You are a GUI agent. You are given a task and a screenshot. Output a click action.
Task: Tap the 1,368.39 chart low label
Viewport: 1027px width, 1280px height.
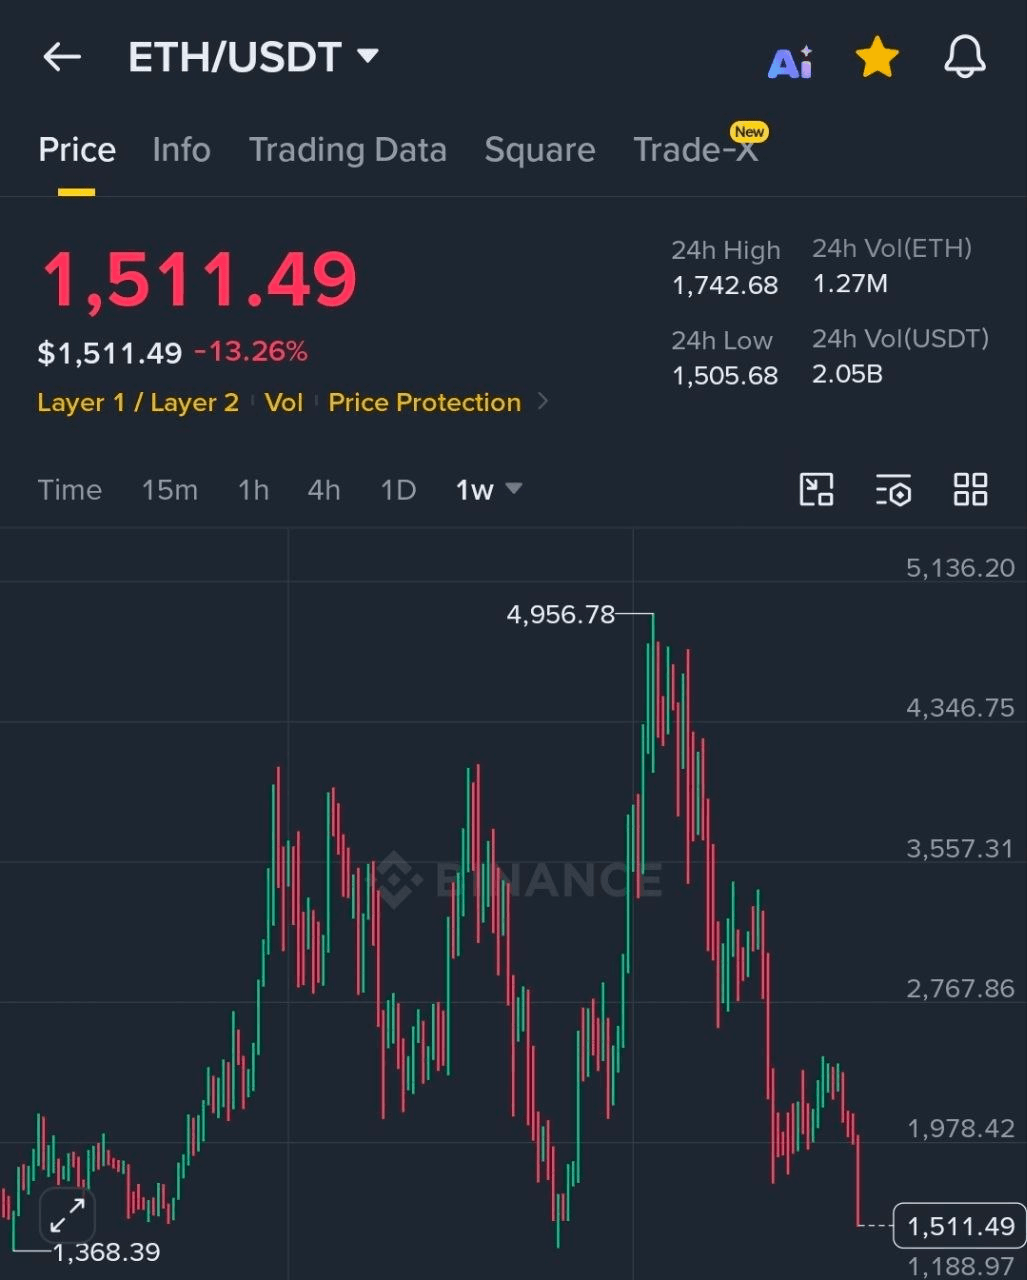[106, 1252]
